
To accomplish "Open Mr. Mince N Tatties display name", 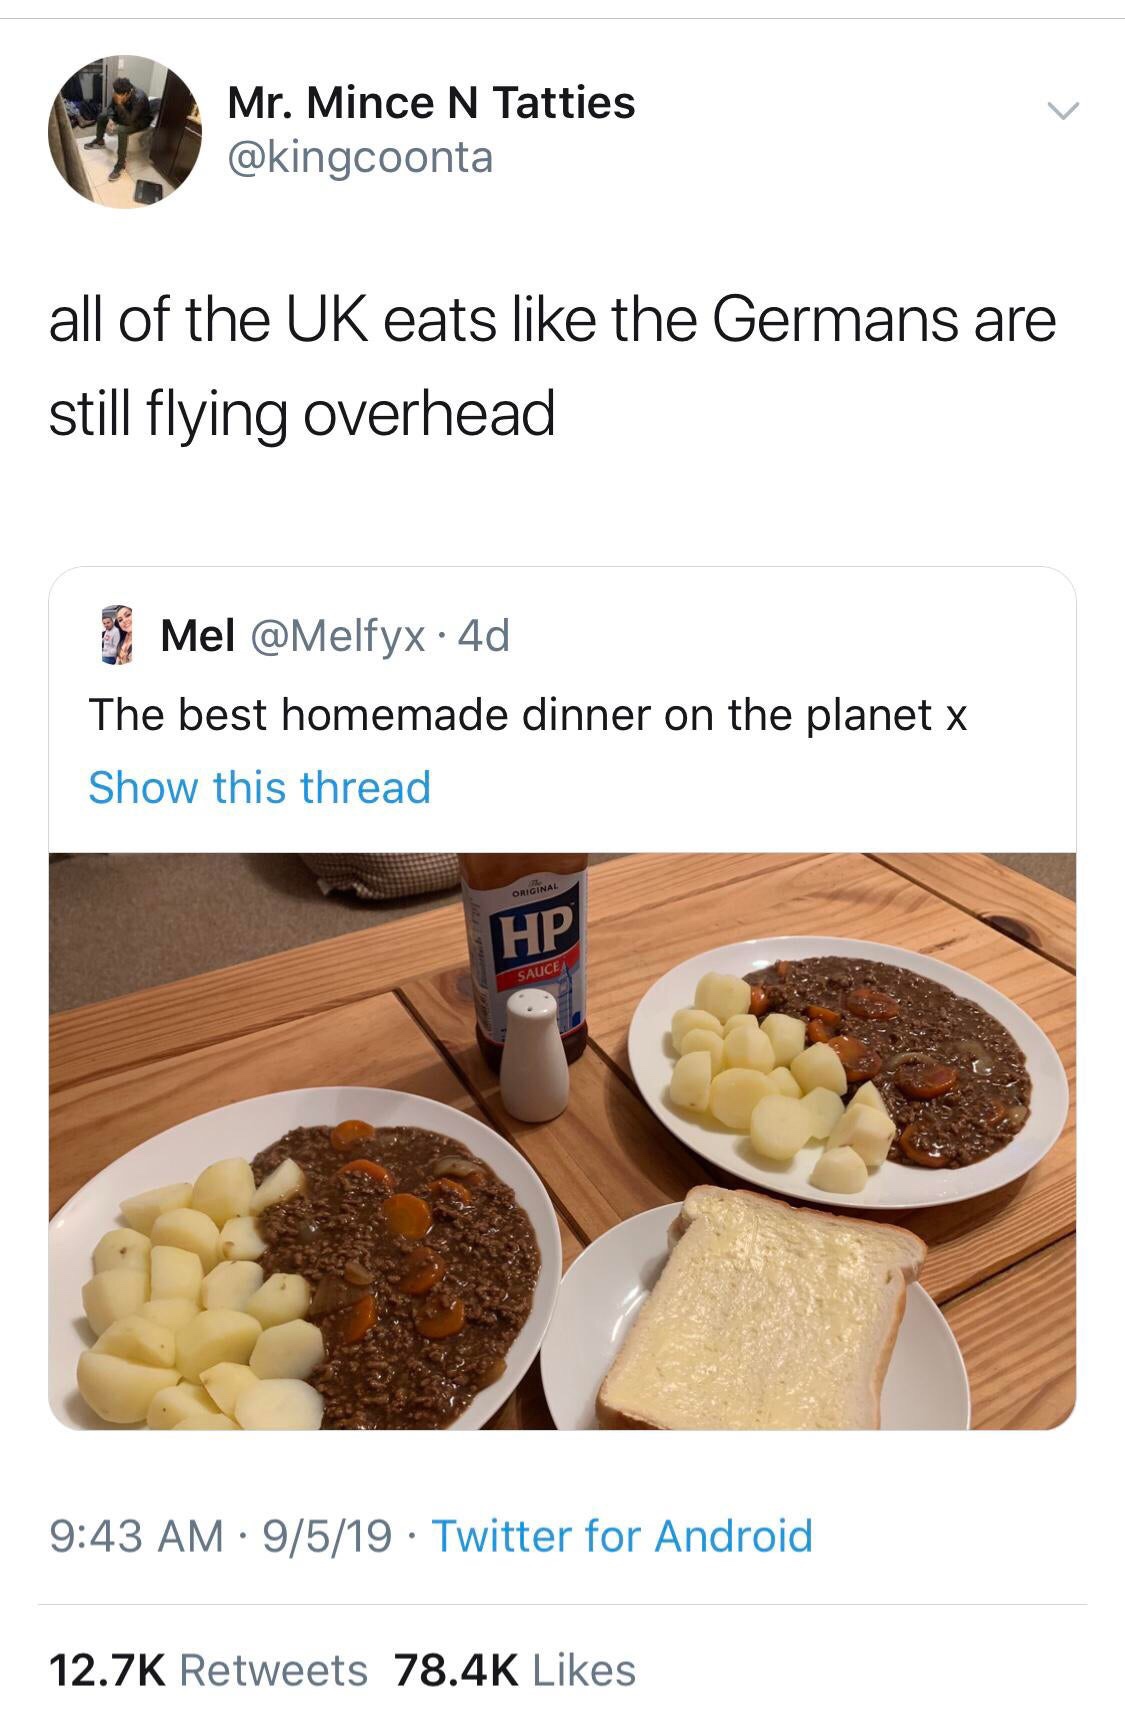I will click(x=431, y=102).
